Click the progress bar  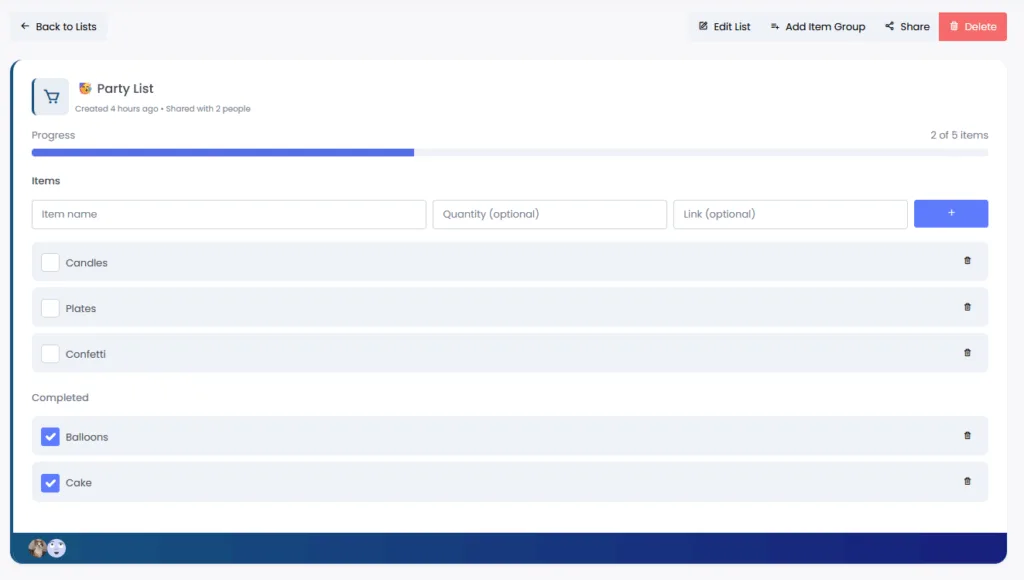[x=509, y=153]
